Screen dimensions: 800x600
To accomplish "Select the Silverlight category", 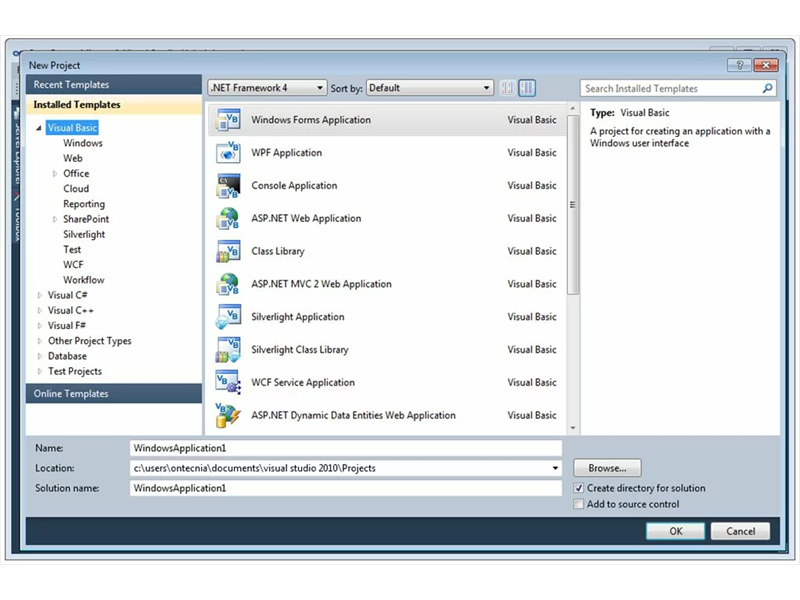I will click(x=84, y=235).
